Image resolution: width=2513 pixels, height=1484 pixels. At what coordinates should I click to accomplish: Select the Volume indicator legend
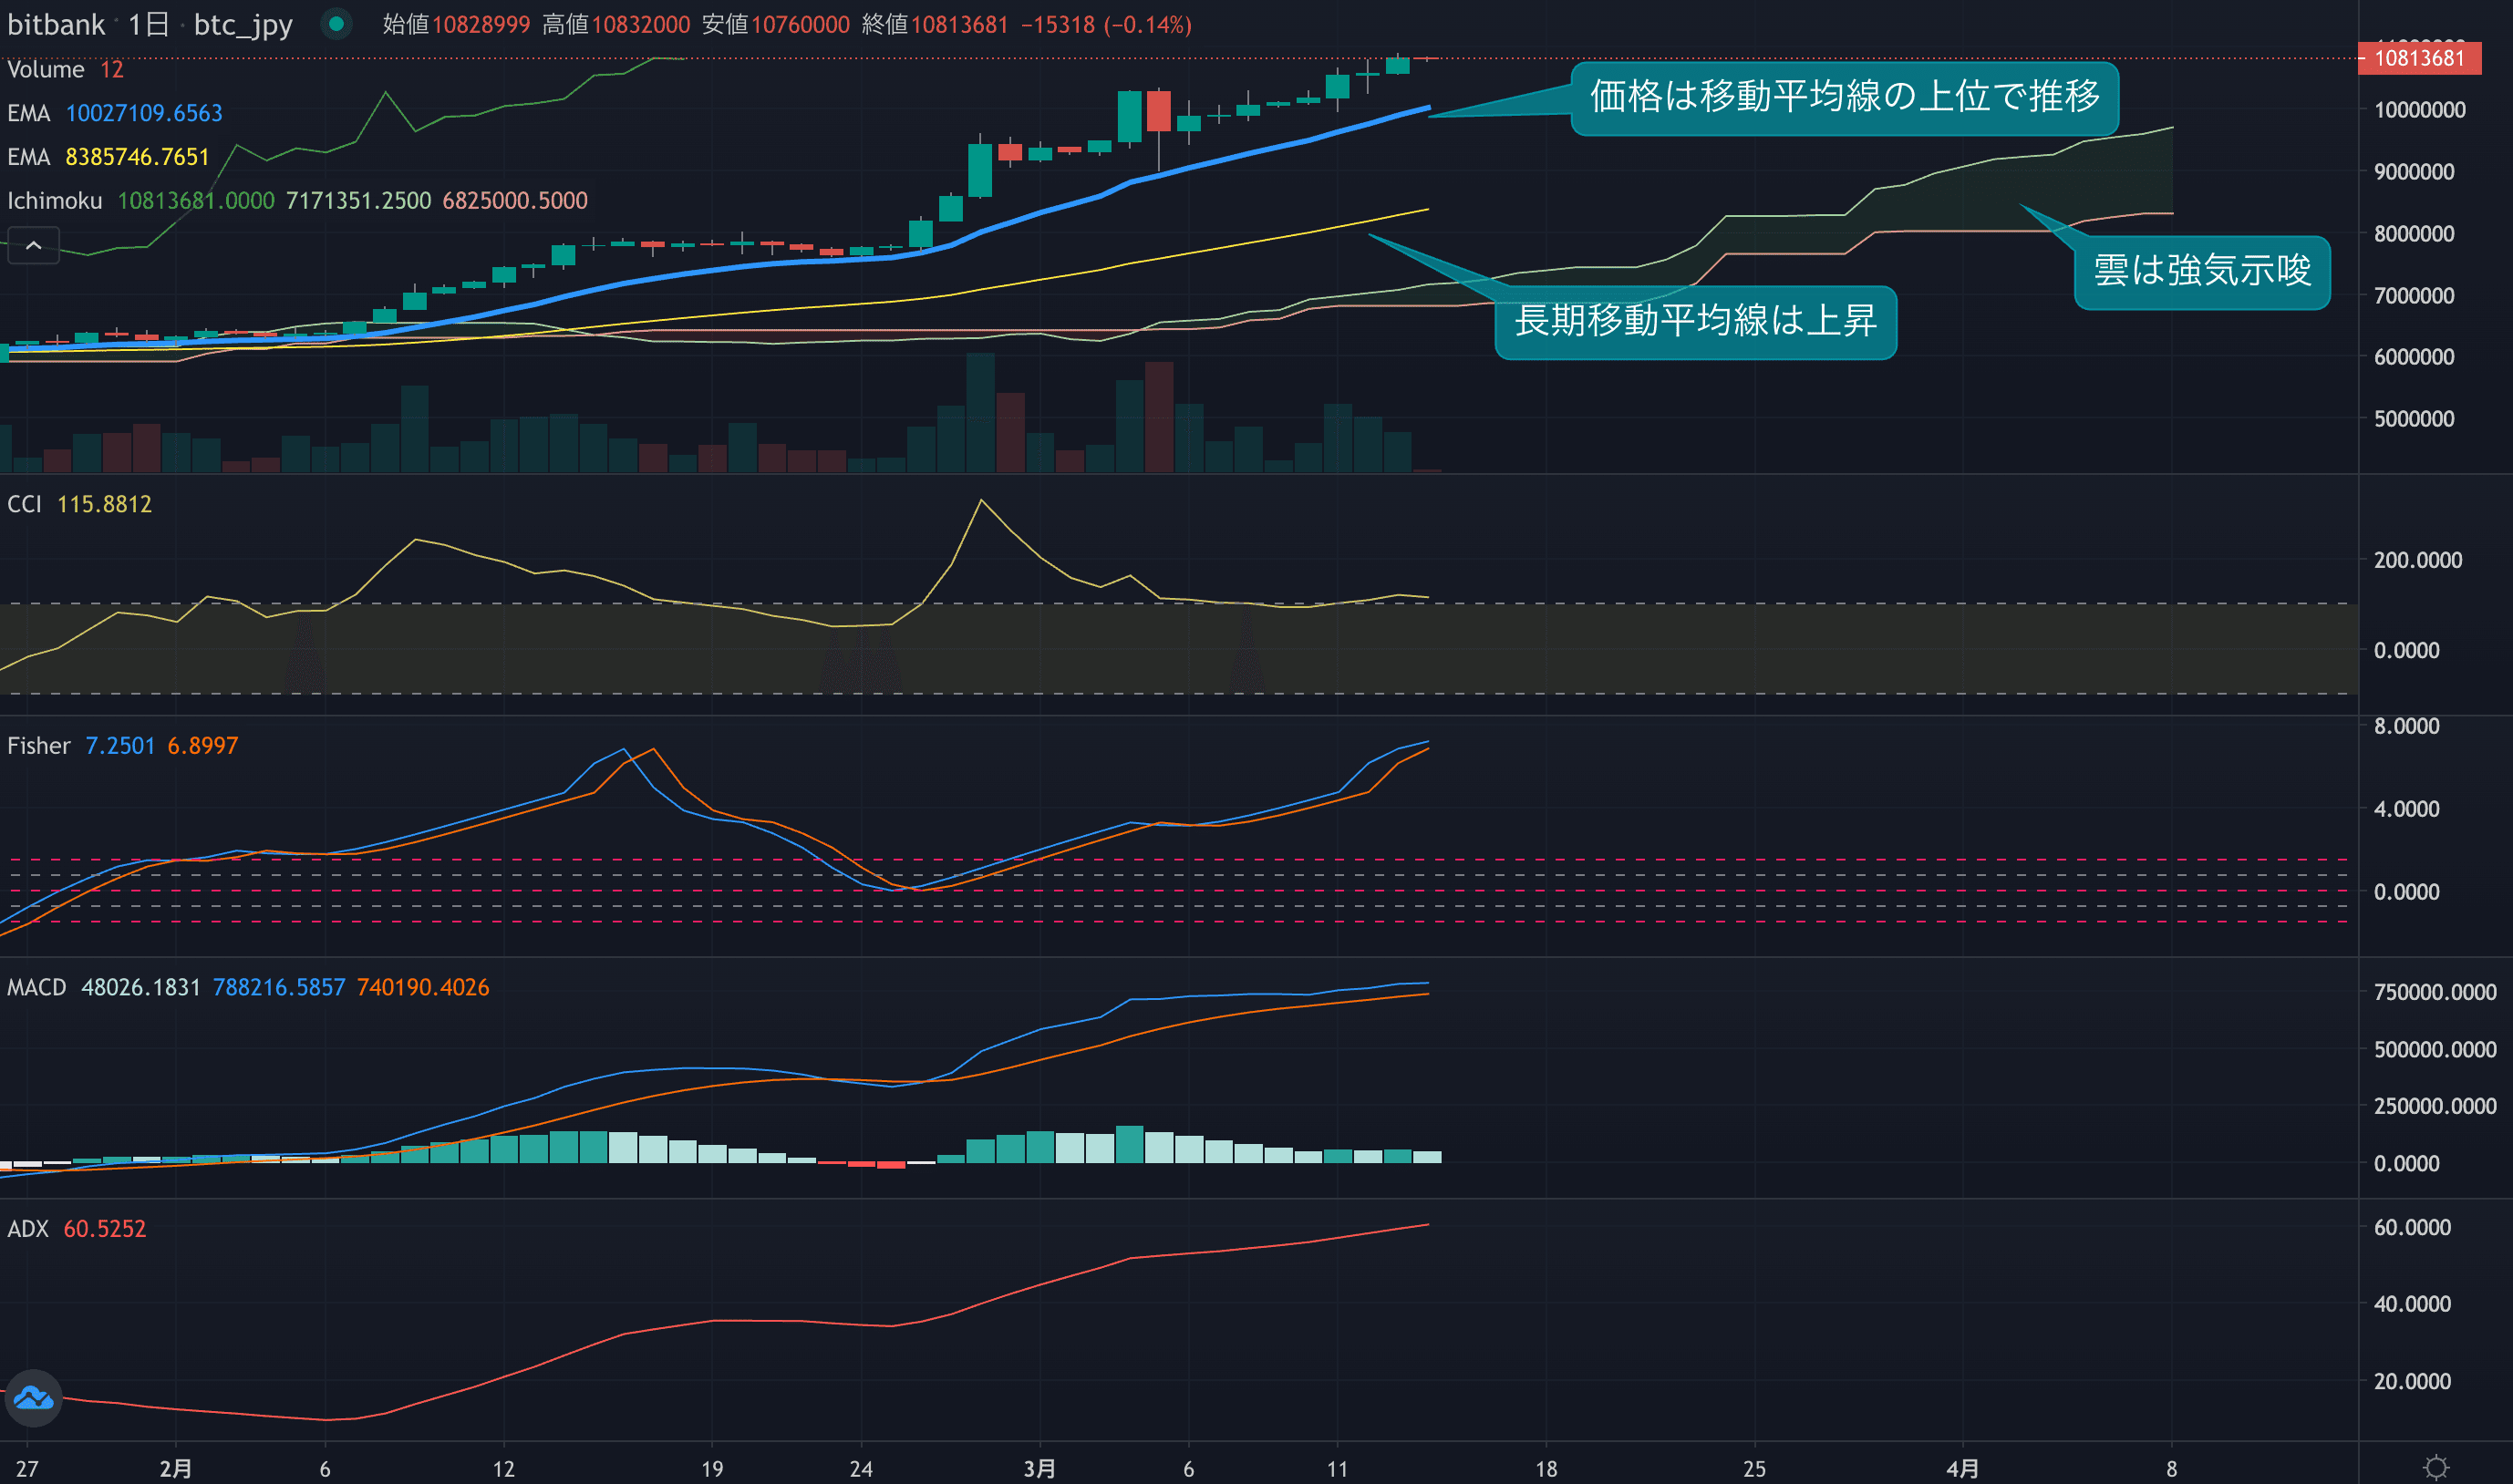[46, 70]
